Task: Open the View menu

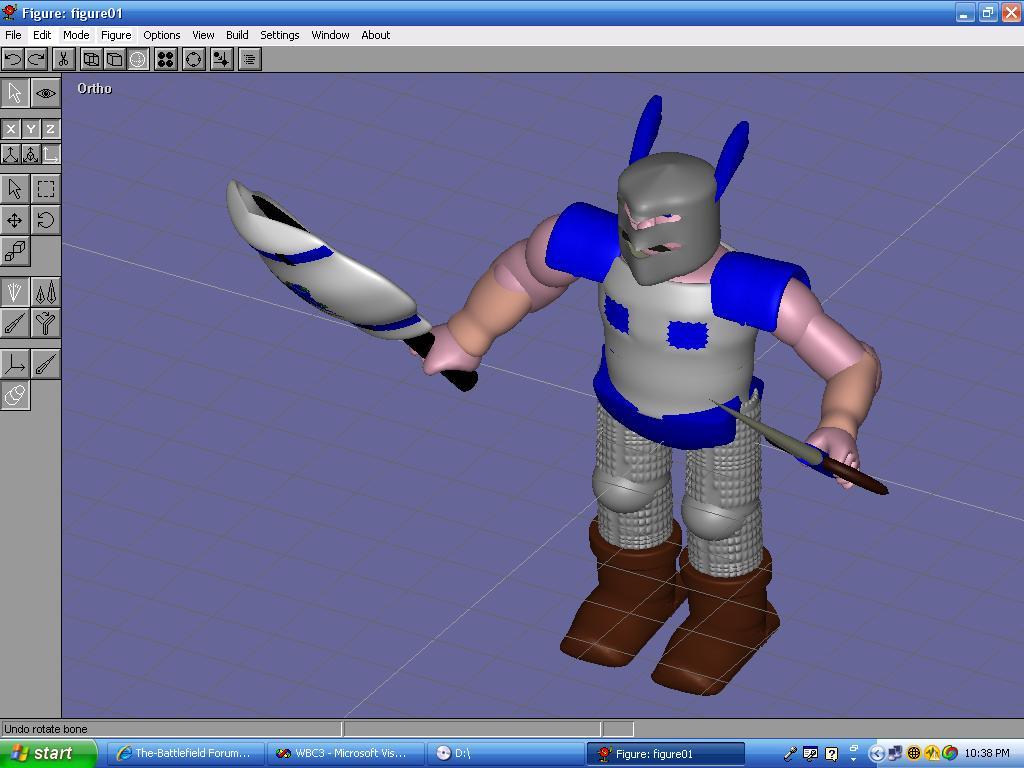Action: point(203,35)
